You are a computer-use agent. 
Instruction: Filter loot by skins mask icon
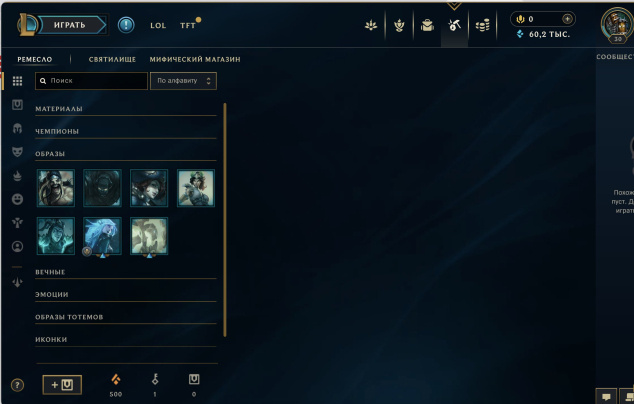click(17, 152)
